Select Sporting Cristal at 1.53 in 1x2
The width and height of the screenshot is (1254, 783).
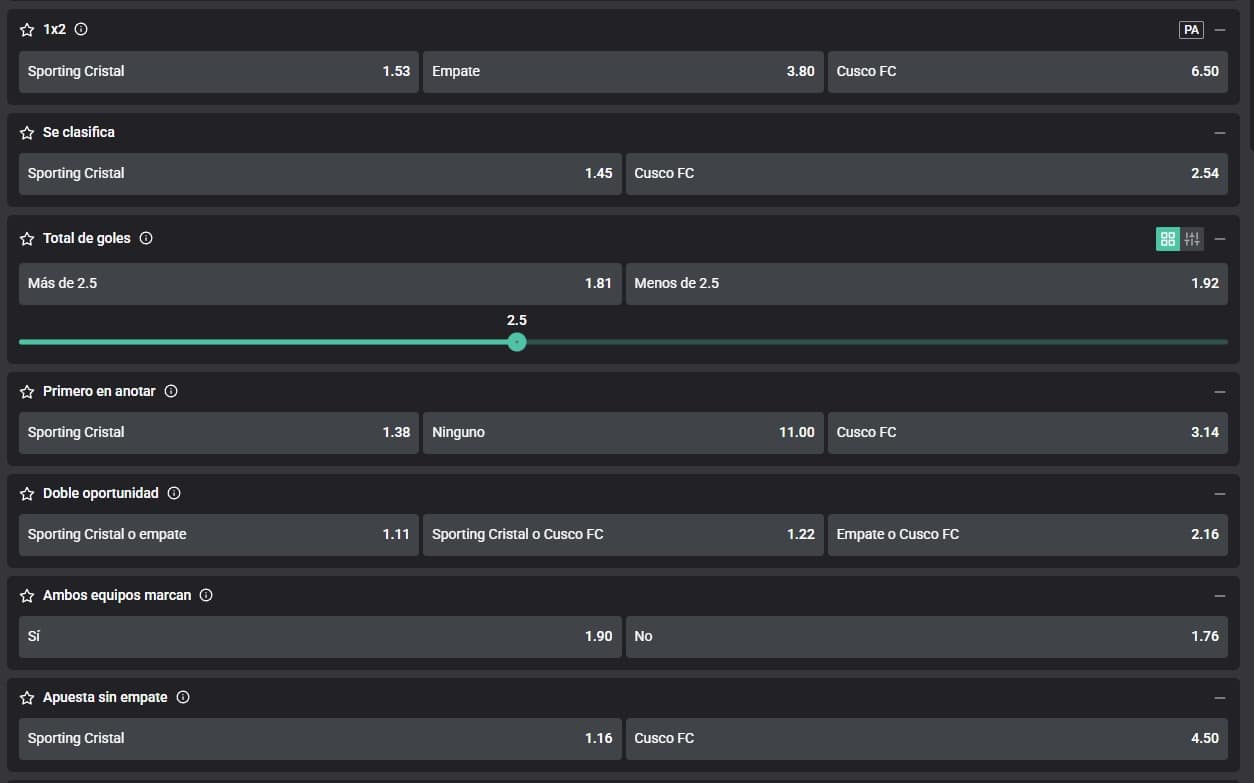click(218, 72)
